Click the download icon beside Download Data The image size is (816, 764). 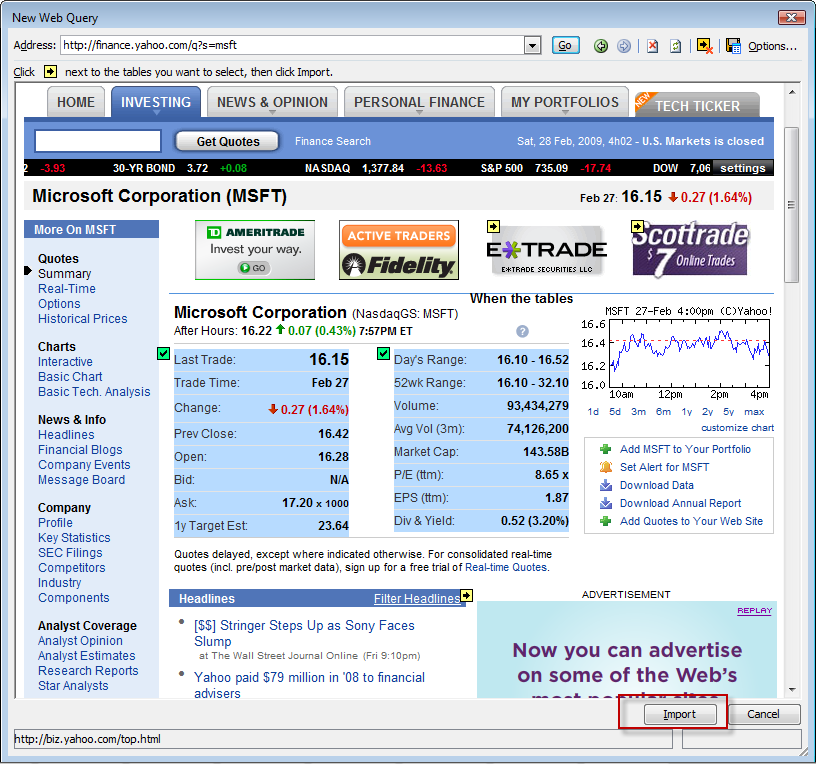[x=605, y=485]
